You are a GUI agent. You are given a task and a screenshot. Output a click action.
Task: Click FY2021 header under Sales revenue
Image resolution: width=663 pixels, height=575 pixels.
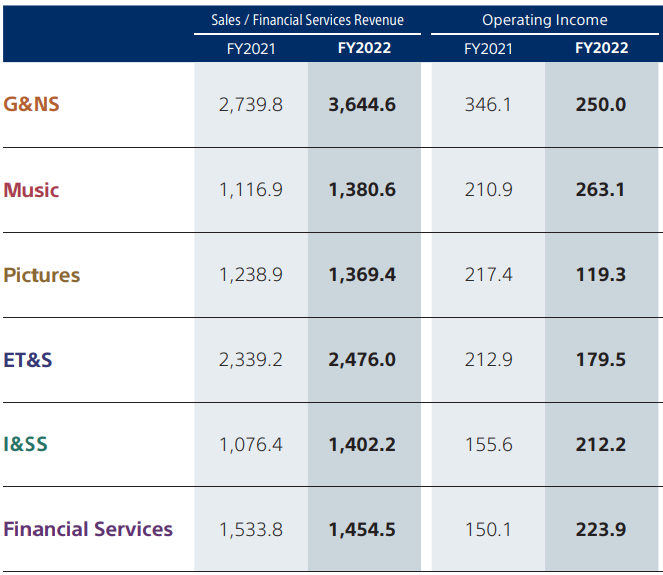(250, 48)
